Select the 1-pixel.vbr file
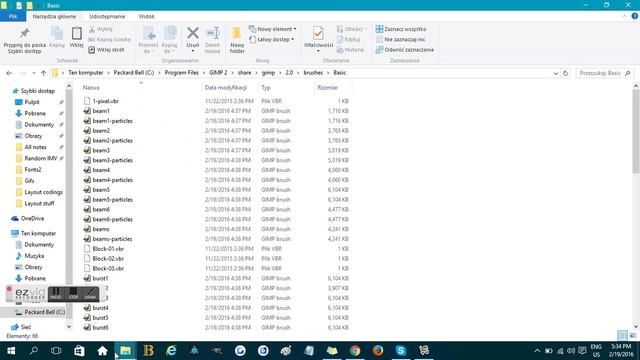 pos(105,101)
